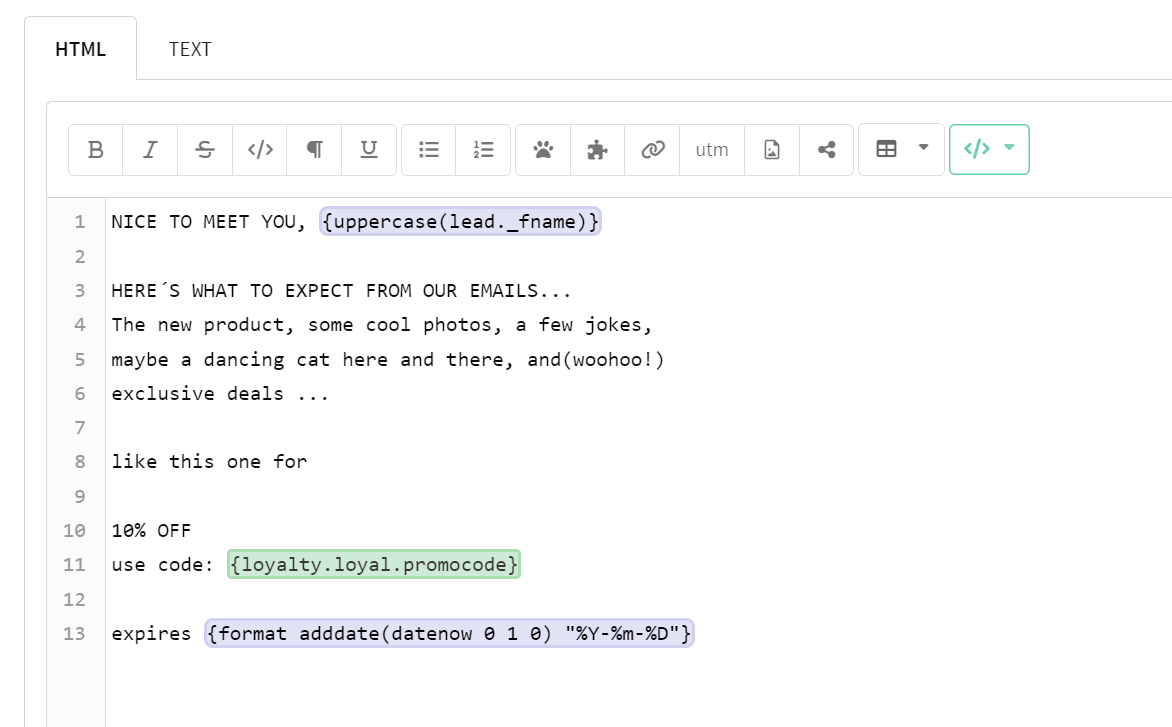The image size is (1172, 727).
Task: Open the table dropdown arrow
Action: coord(923,147)
